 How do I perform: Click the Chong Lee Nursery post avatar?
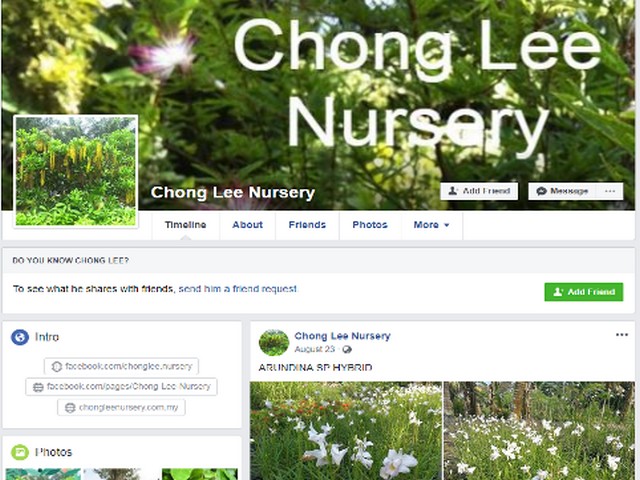[x=274, y=342]
